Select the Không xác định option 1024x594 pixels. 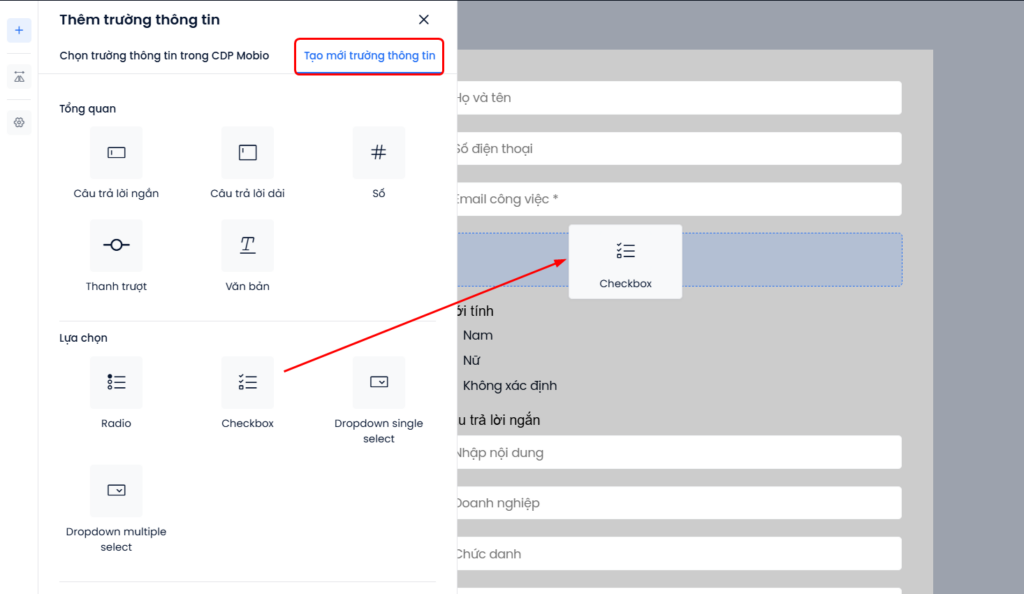(x=509, y=386)
